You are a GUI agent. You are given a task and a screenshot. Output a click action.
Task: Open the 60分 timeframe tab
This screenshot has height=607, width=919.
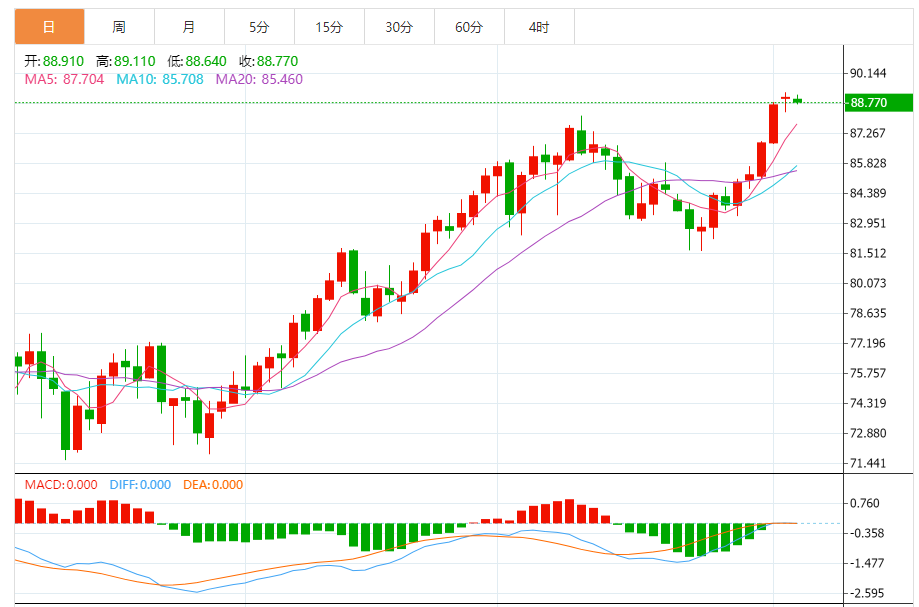coord(469,27)
